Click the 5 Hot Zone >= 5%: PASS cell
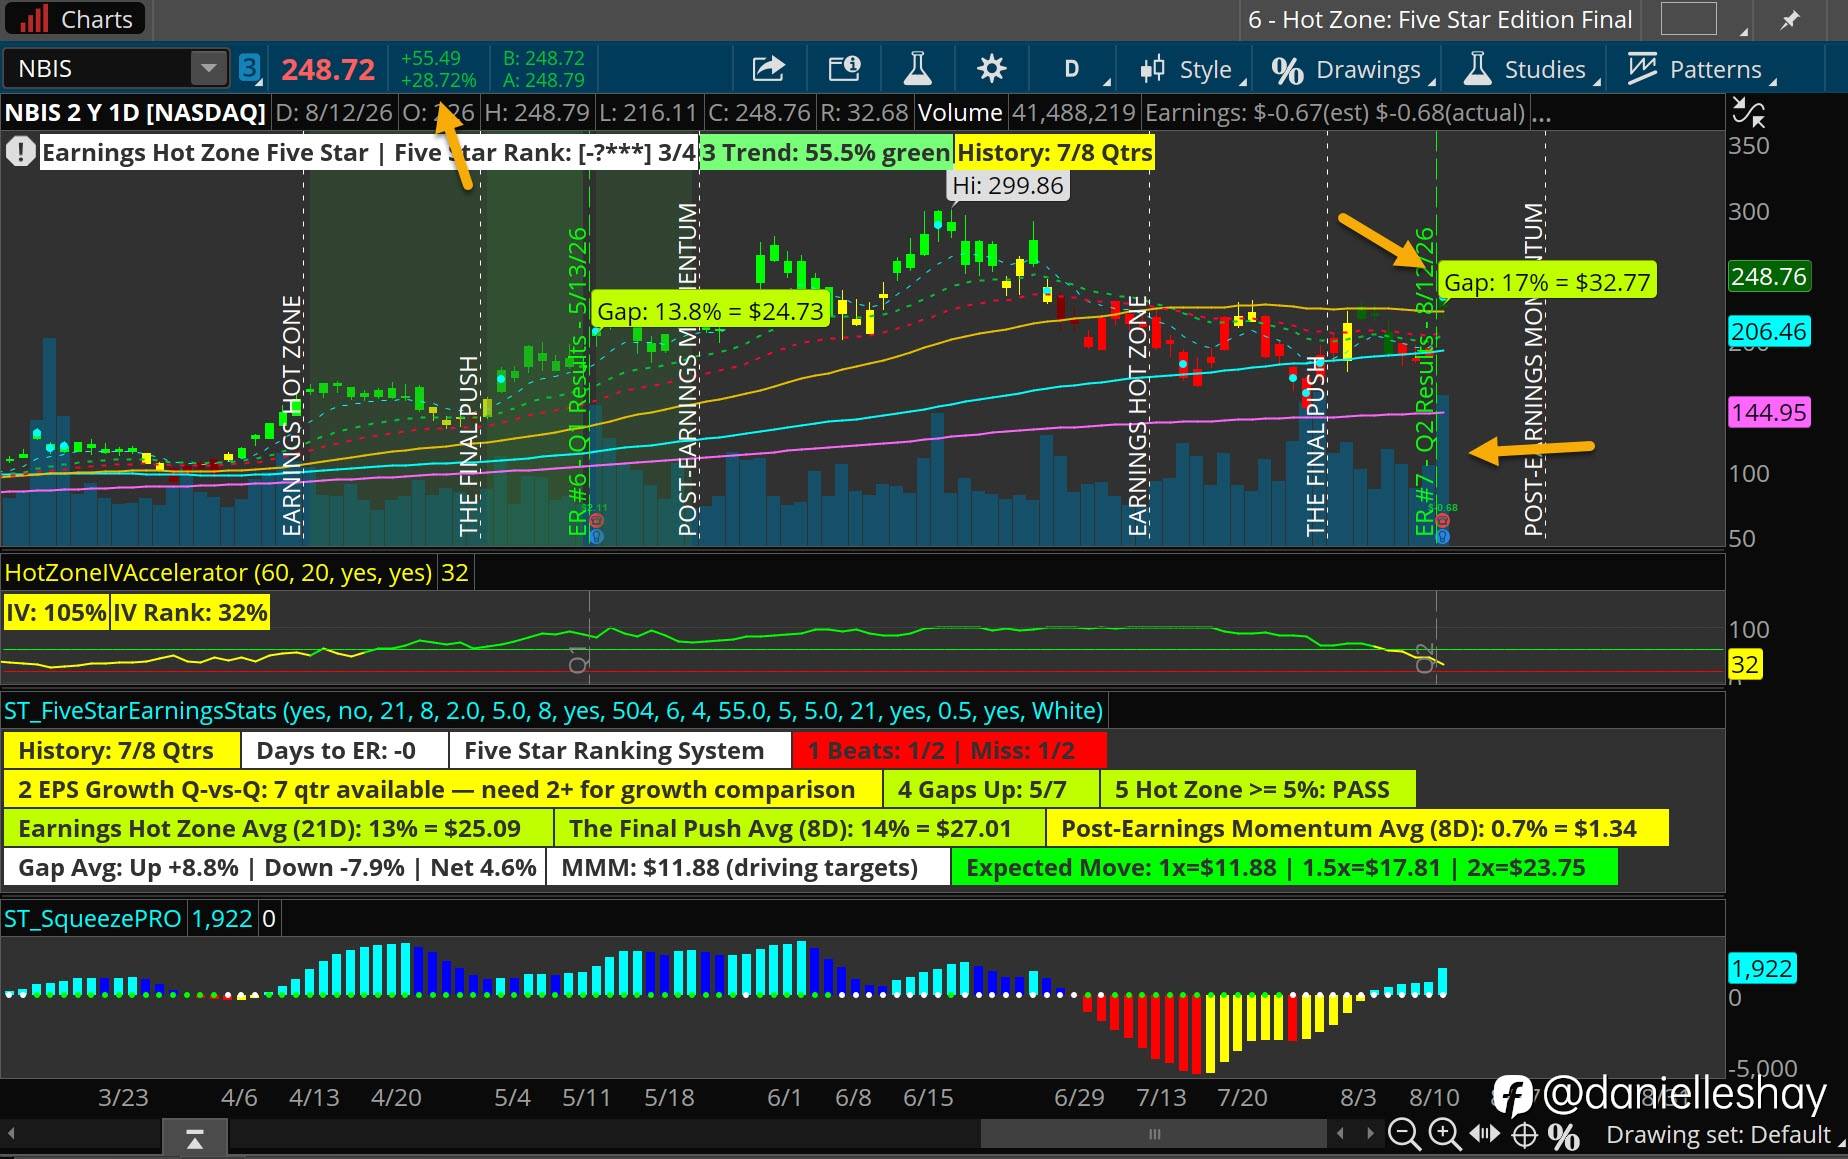1848x1159 pixels. coord(1258,789)
